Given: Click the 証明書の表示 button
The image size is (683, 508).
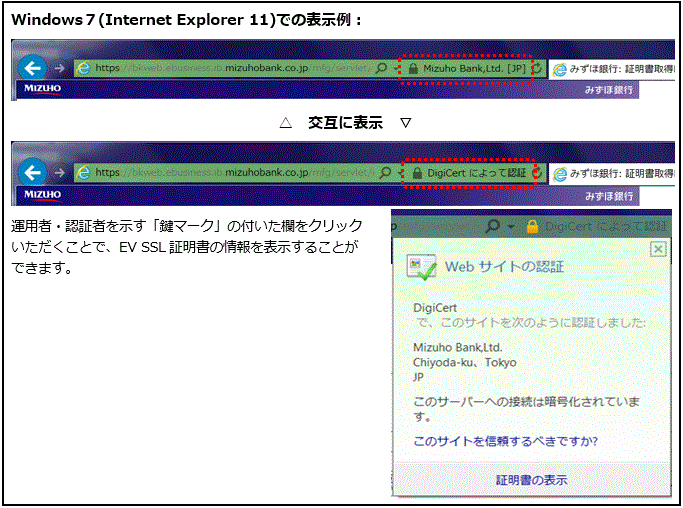Looking at the screenshot, I should tap(531, 480).
